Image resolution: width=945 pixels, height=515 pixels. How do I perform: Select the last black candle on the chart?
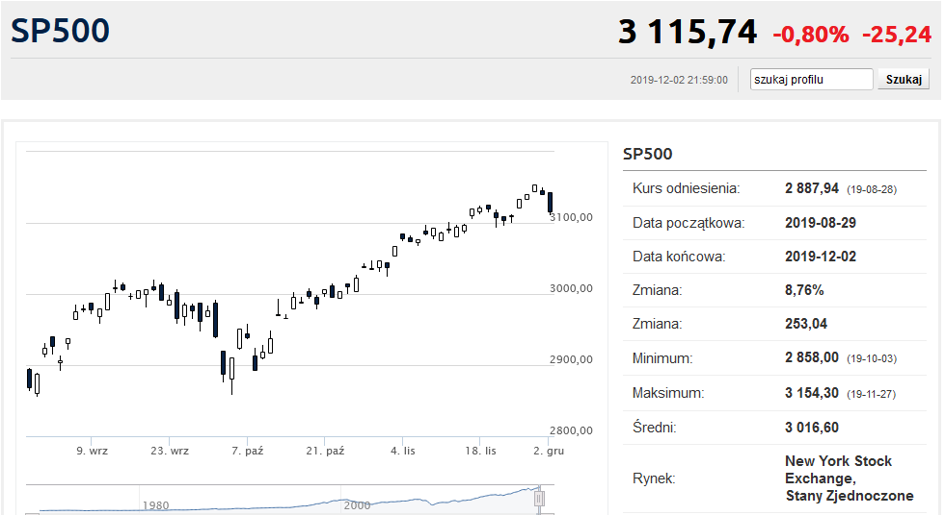point(550,202)
